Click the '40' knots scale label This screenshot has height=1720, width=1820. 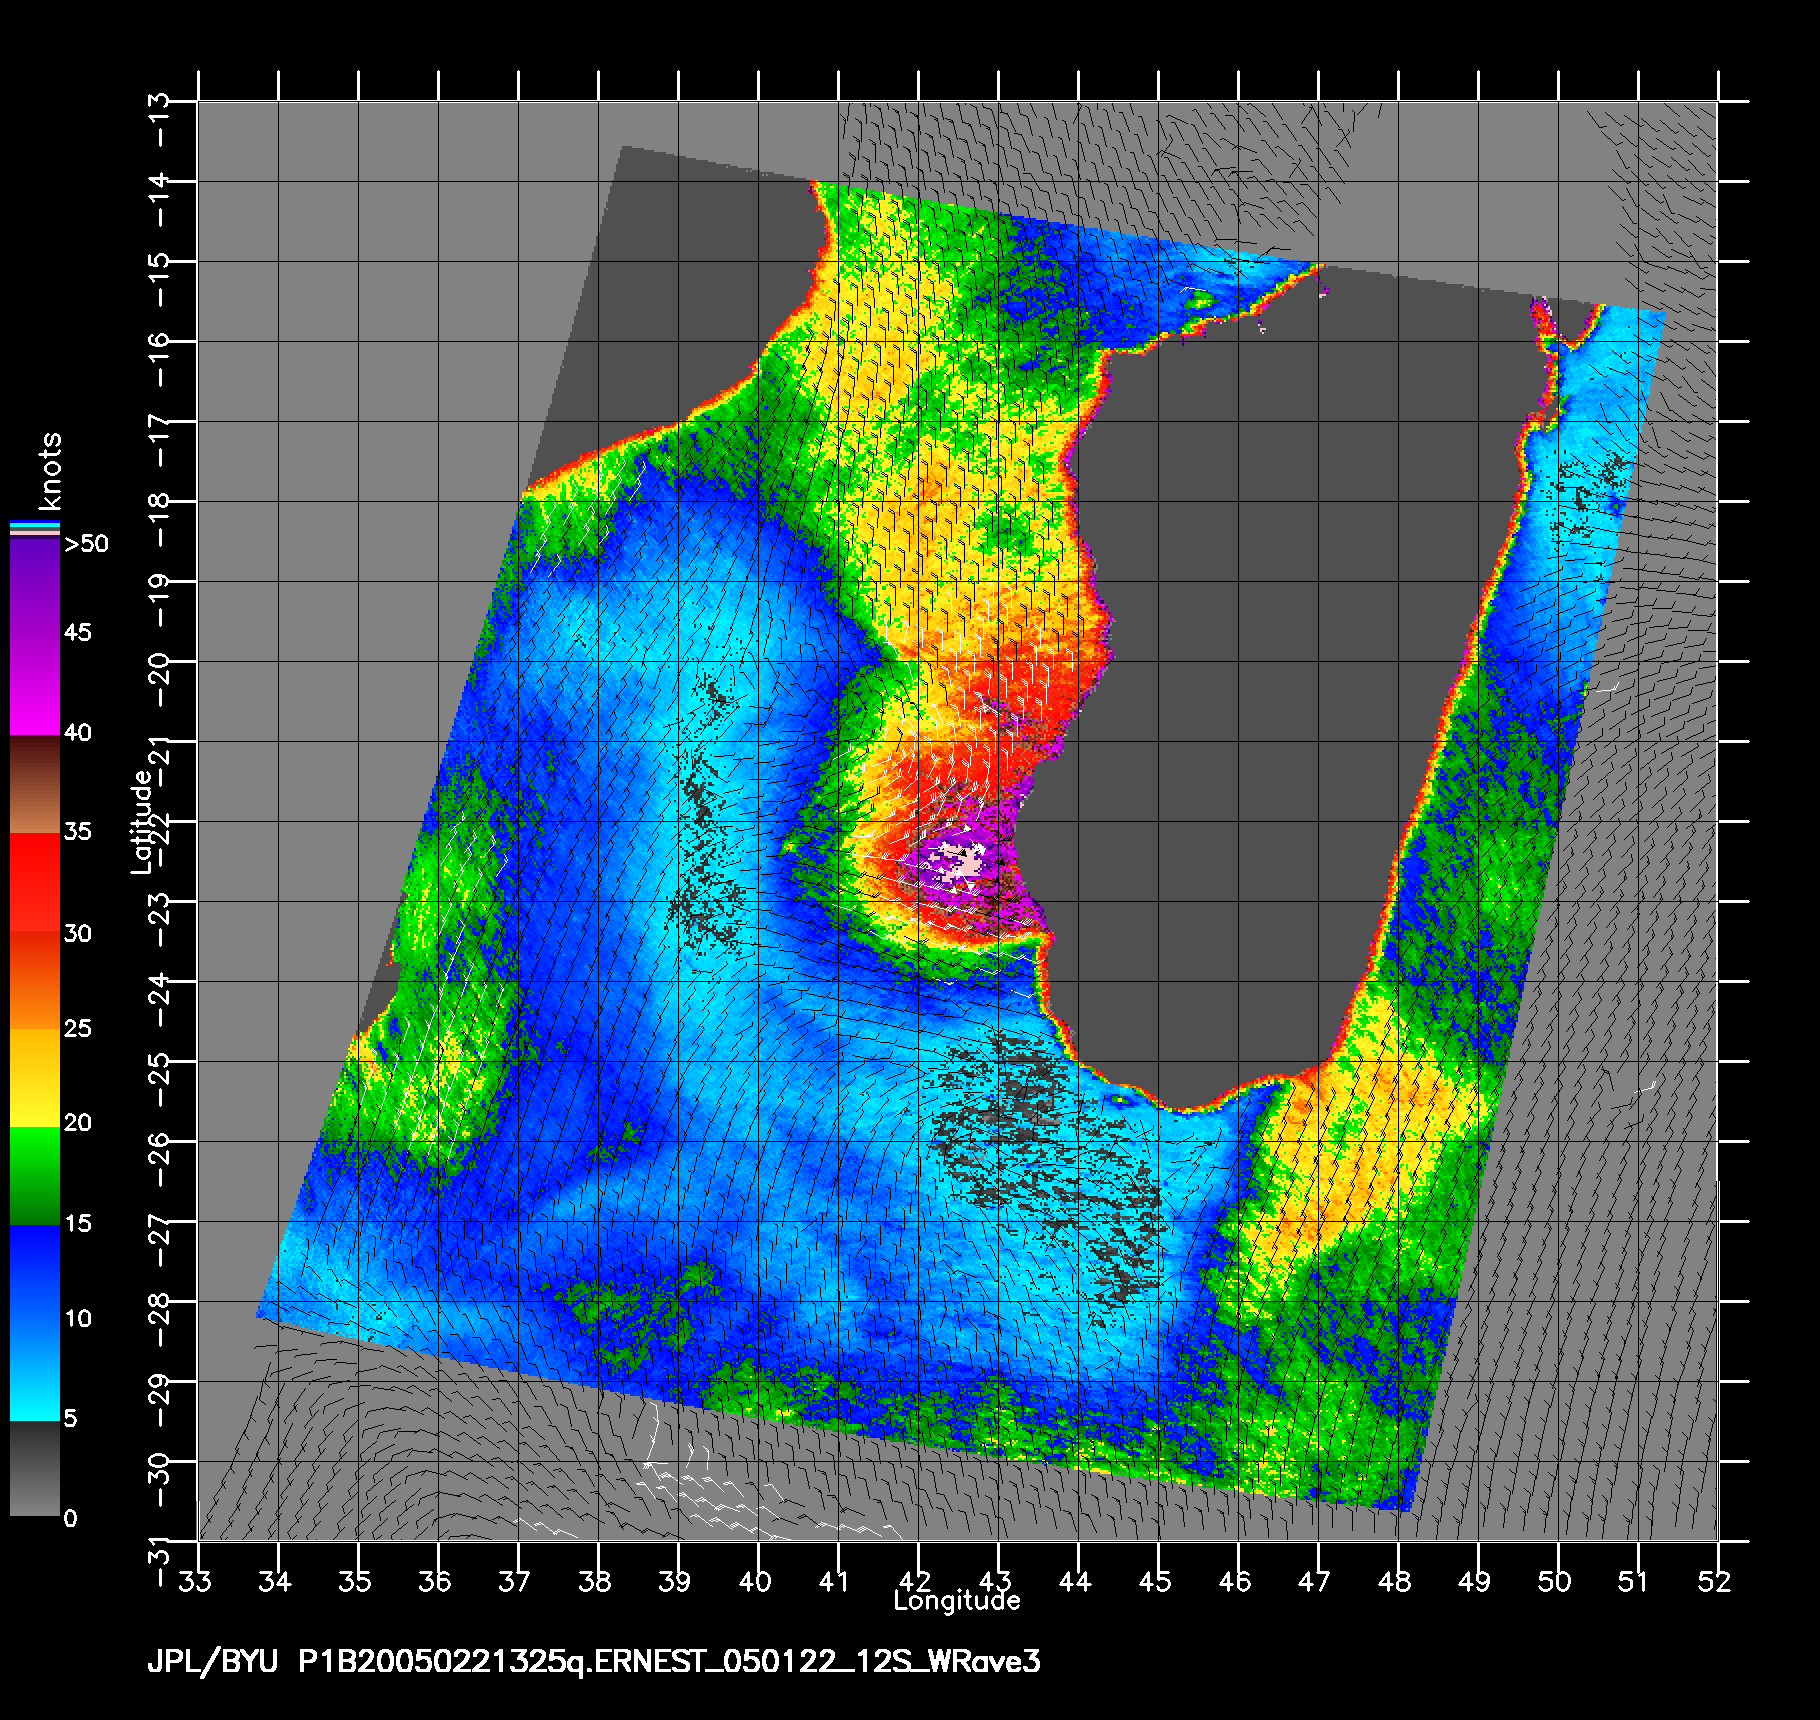(x=78, y=733)
